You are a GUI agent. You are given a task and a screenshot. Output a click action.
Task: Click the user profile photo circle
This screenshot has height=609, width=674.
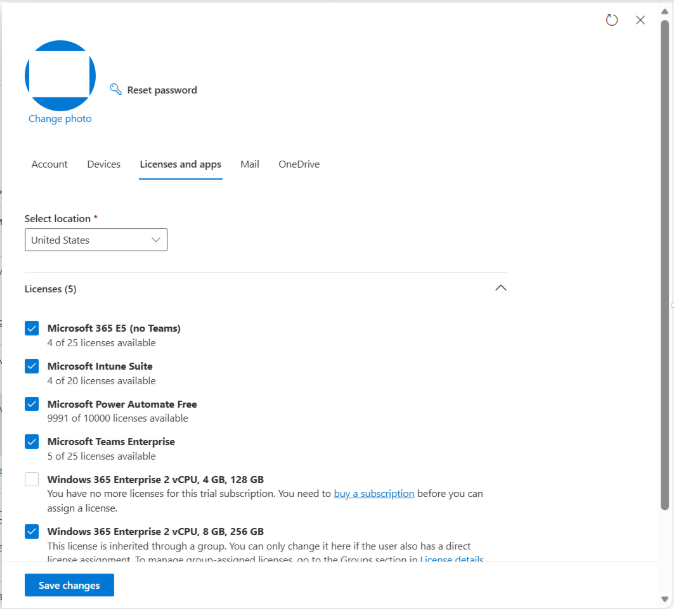[x=60, y=75]
